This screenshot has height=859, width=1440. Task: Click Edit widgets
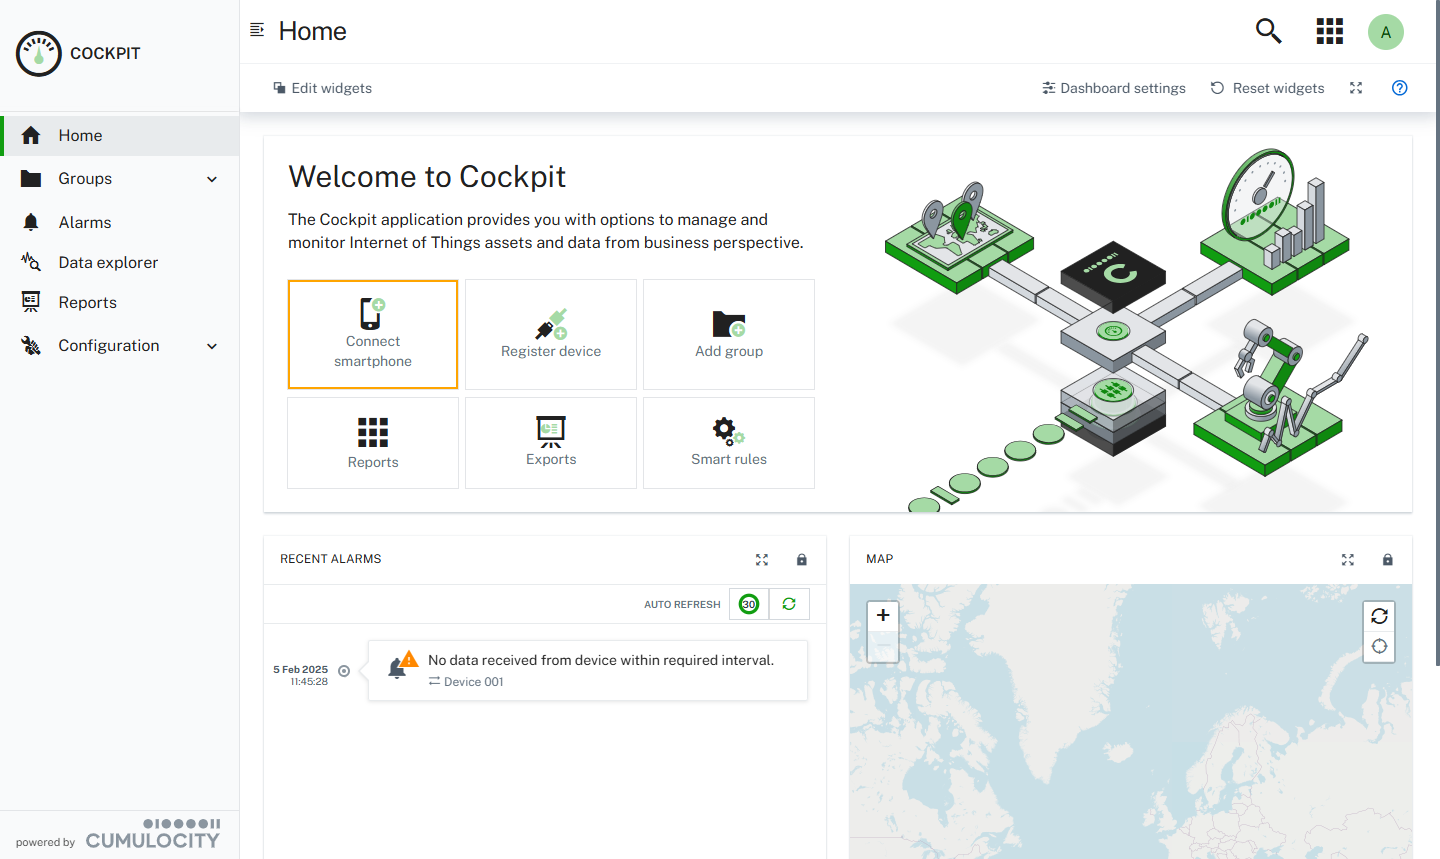coord(322,88)
